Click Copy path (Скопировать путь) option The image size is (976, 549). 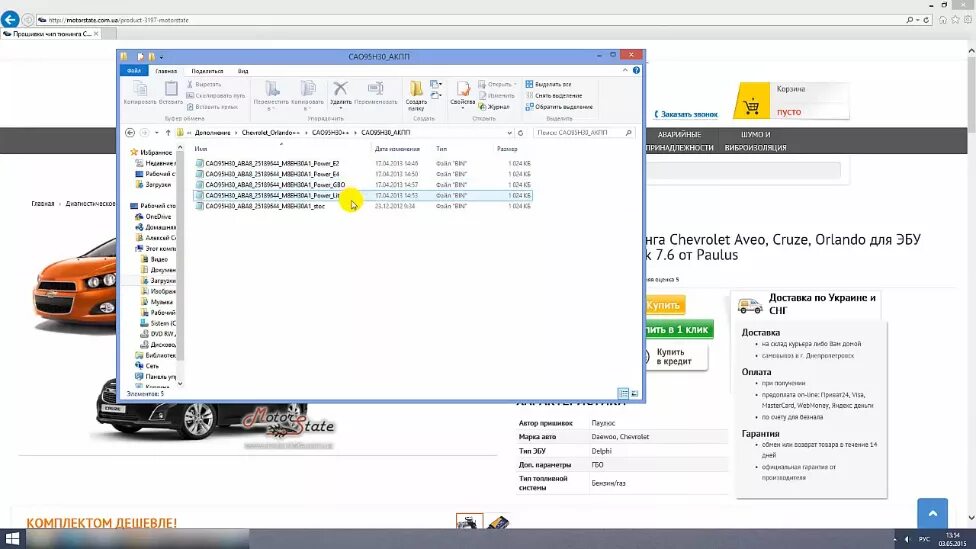215,95
